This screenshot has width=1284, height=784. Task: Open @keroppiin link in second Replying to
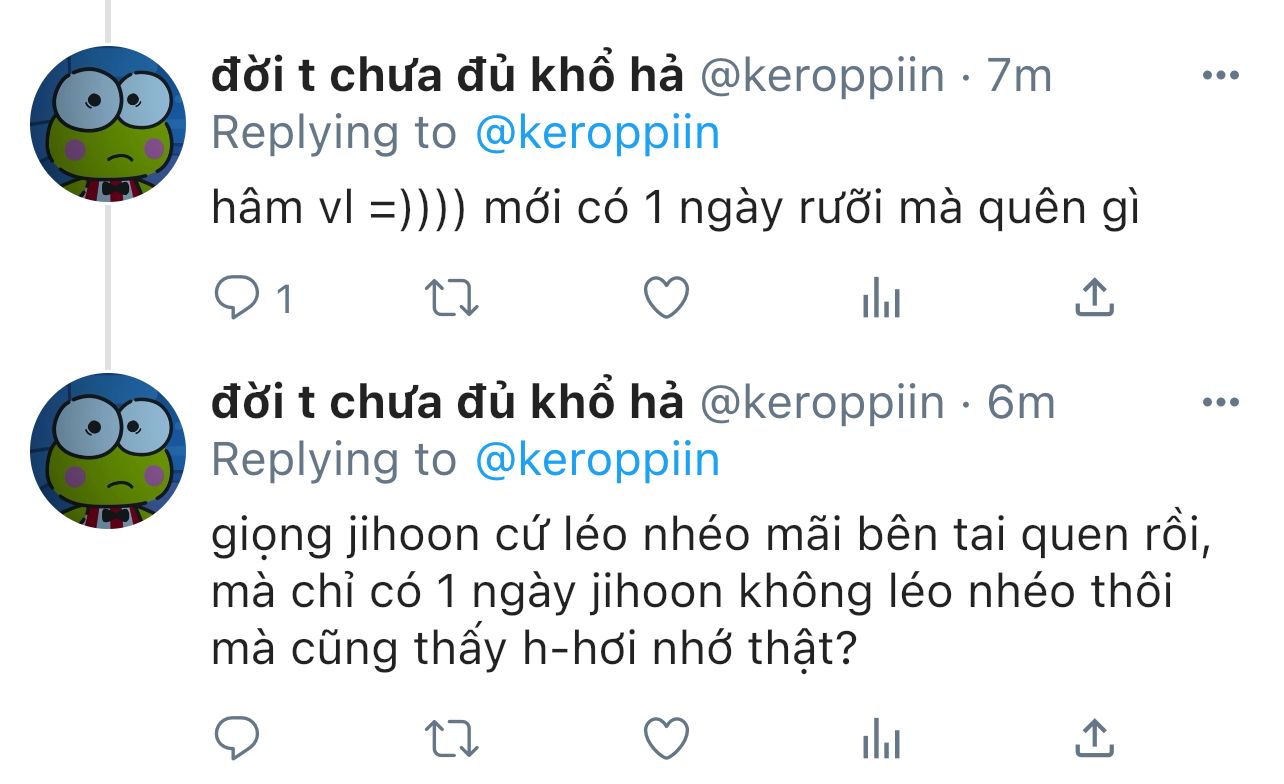(x=597, y=460)
